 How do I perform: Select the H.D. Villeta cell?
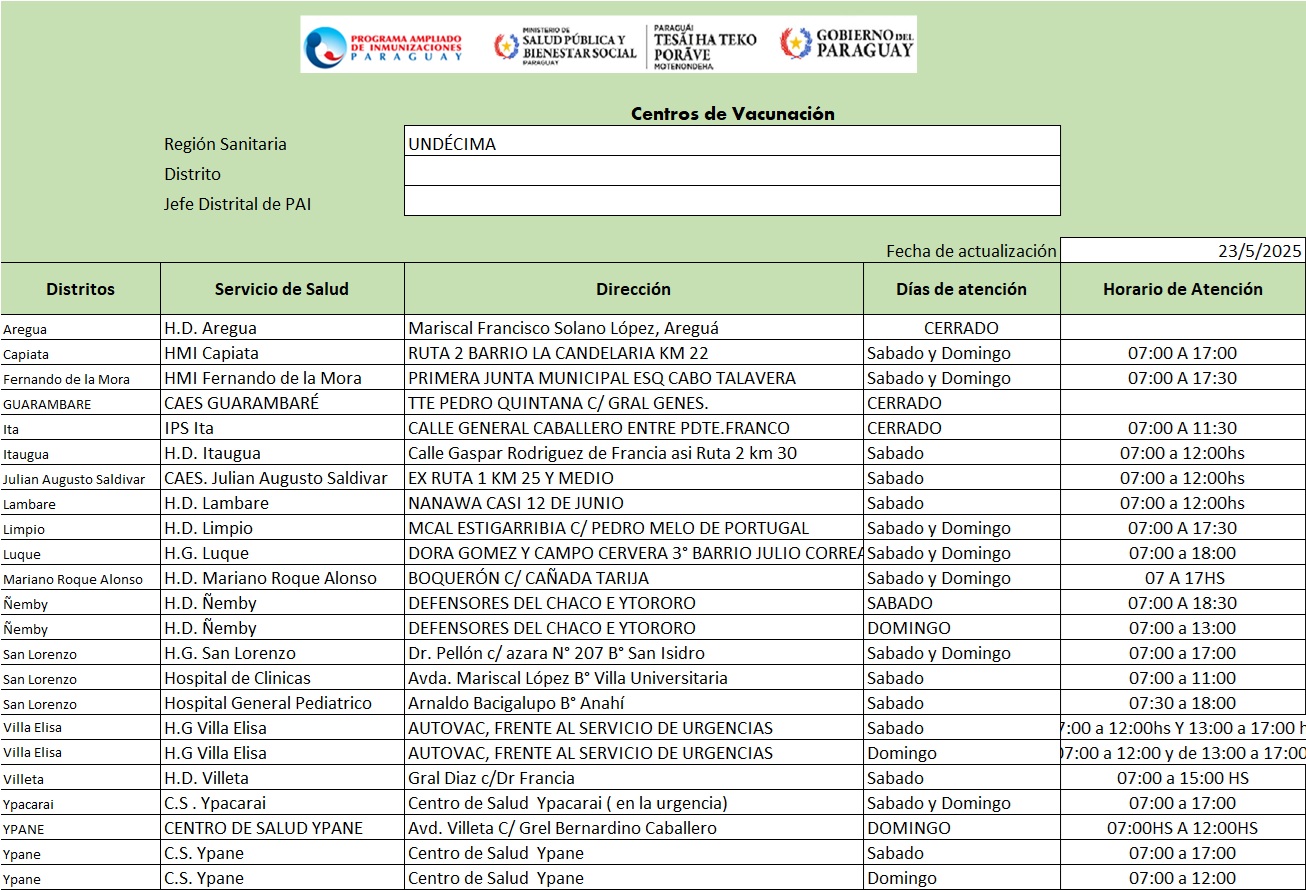point(282,778)
